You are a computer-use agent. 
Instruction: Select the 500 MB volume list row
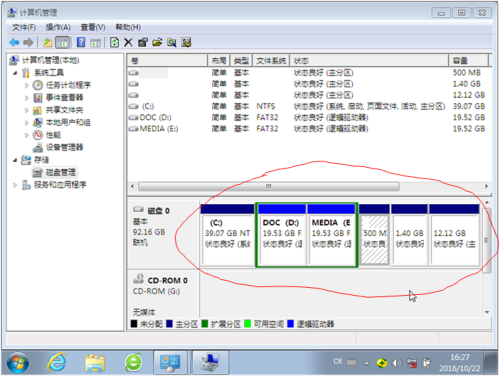[x=308, y=73]
